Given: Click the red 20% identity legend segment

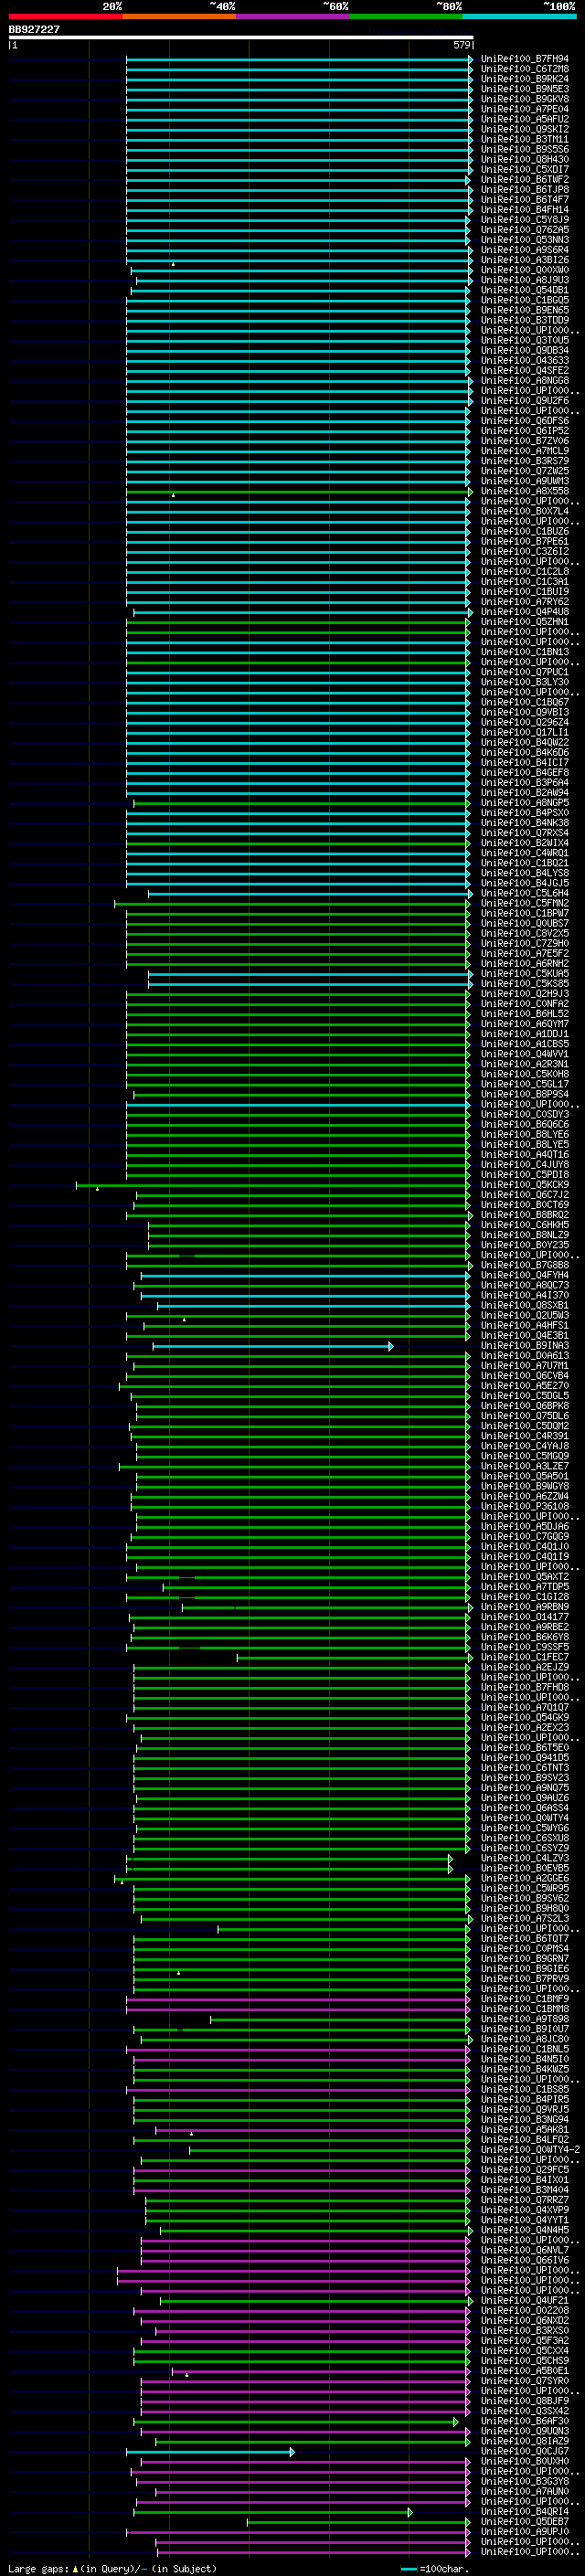Looking at the screenshot, I should coord(66,17).
